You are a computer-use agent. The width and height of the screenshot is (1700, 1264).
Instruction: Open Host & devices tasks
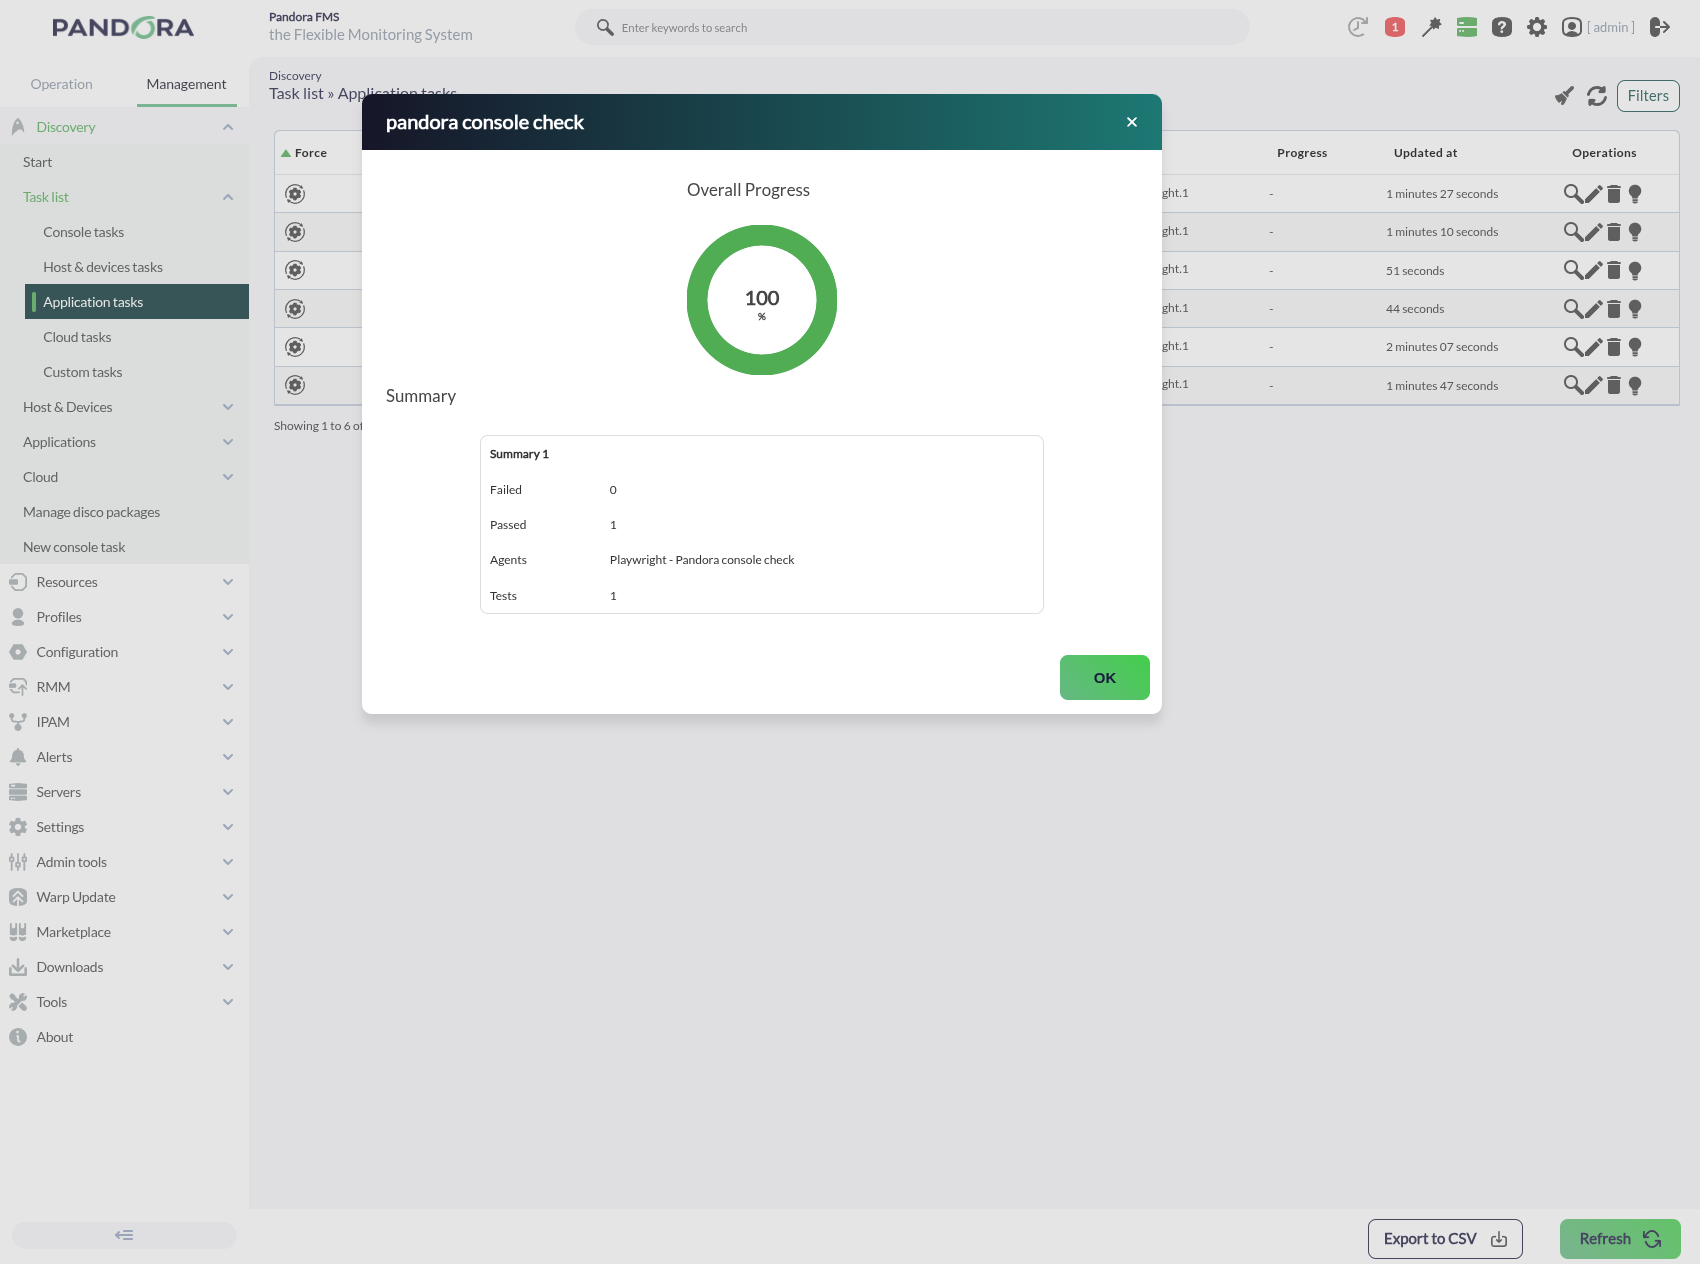(102, 267)
